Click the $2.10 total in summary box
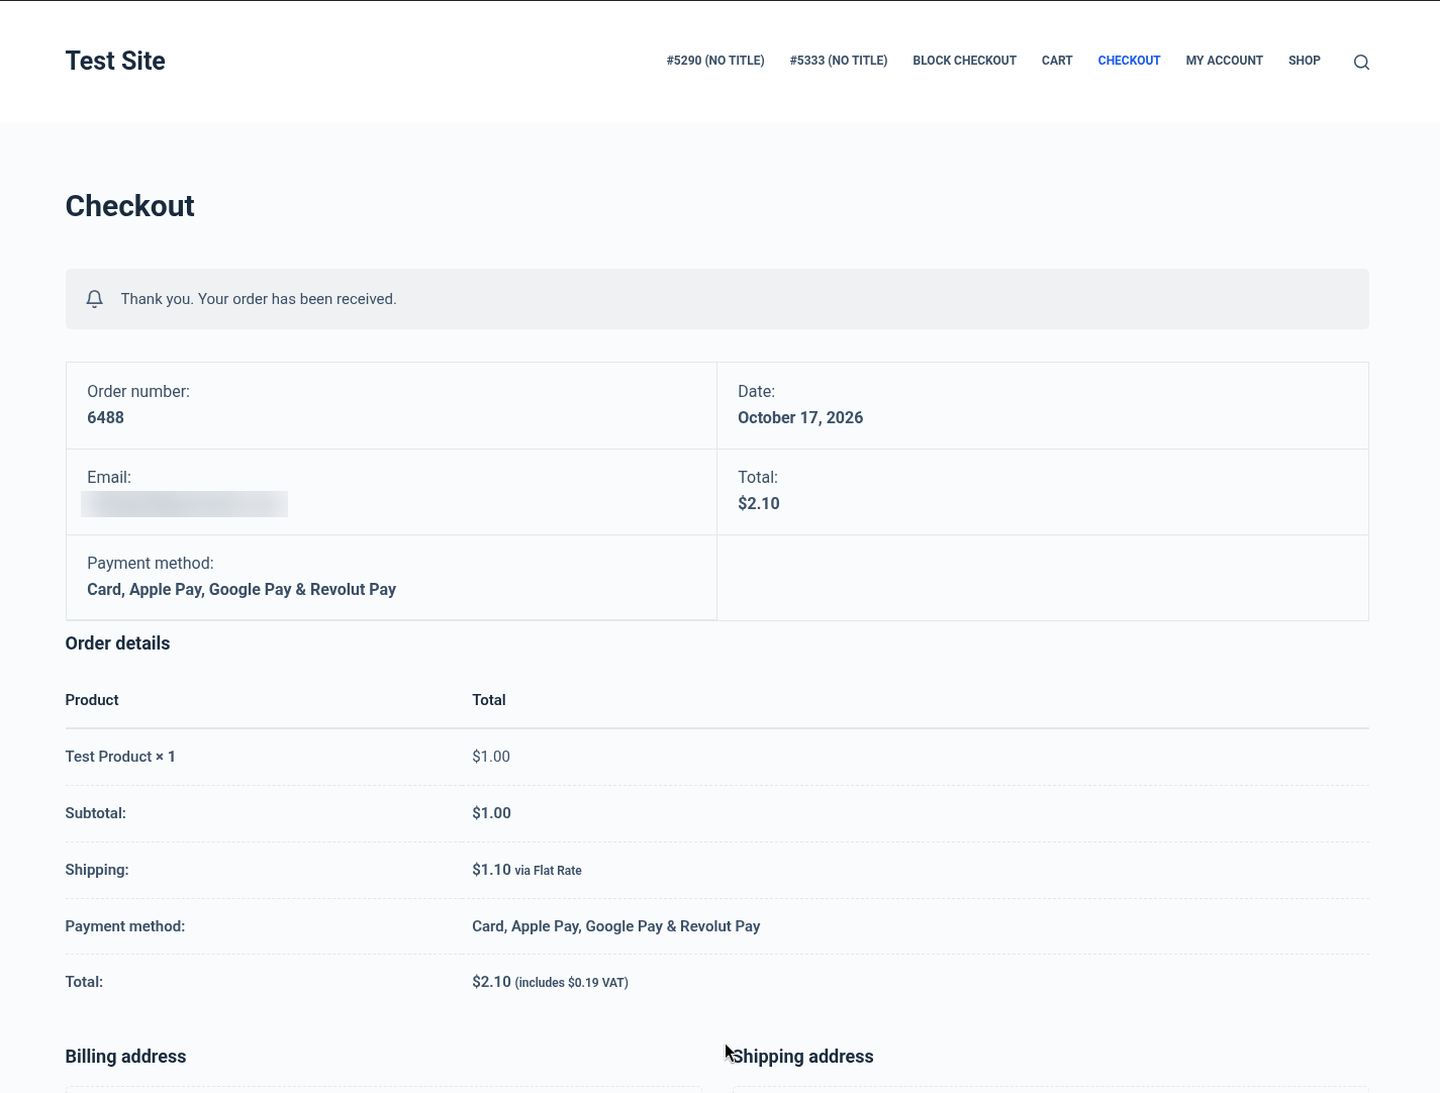Viewport: 1440px width, 1093px height. [758, 504]
